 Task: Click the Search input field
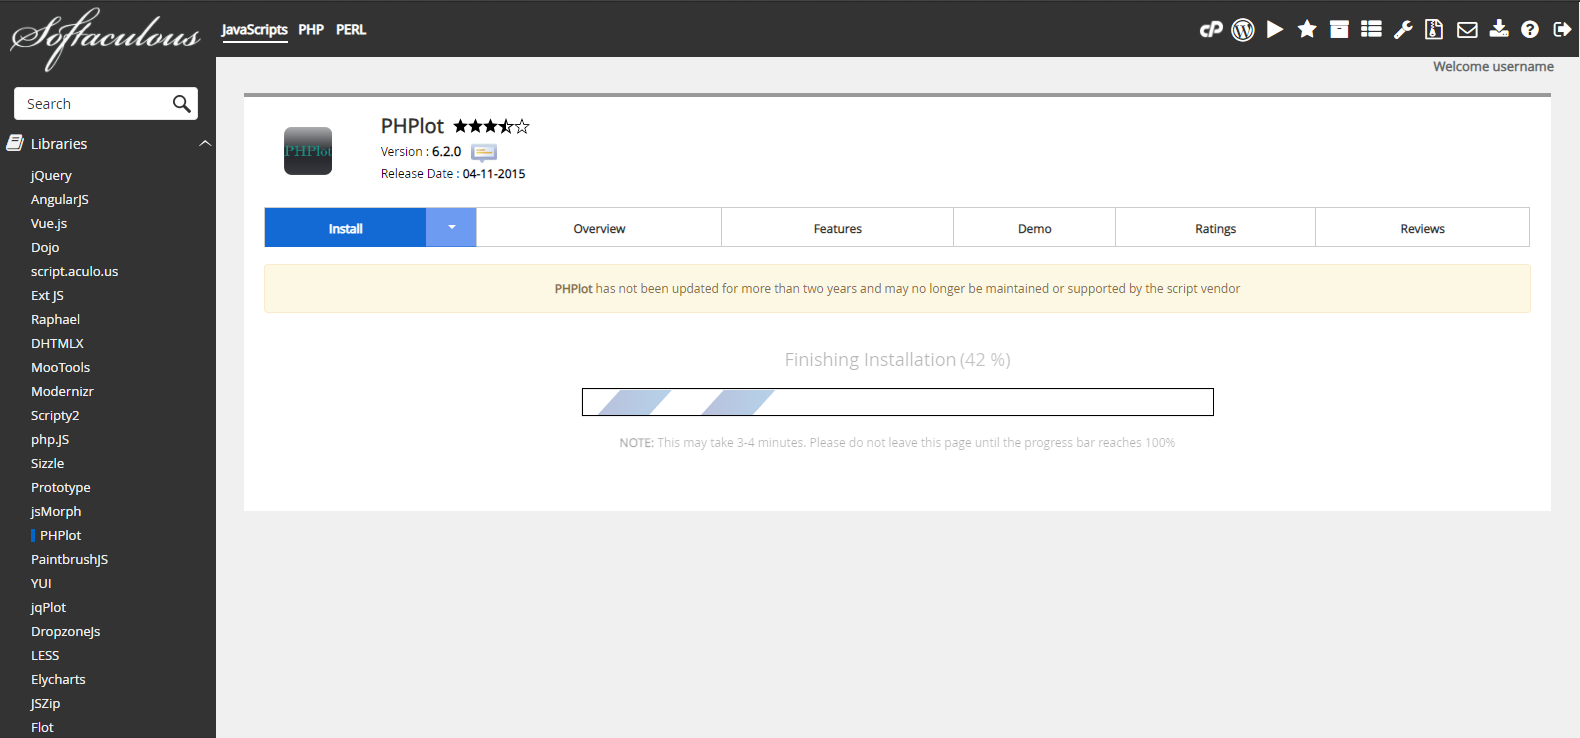click(95, 104)
